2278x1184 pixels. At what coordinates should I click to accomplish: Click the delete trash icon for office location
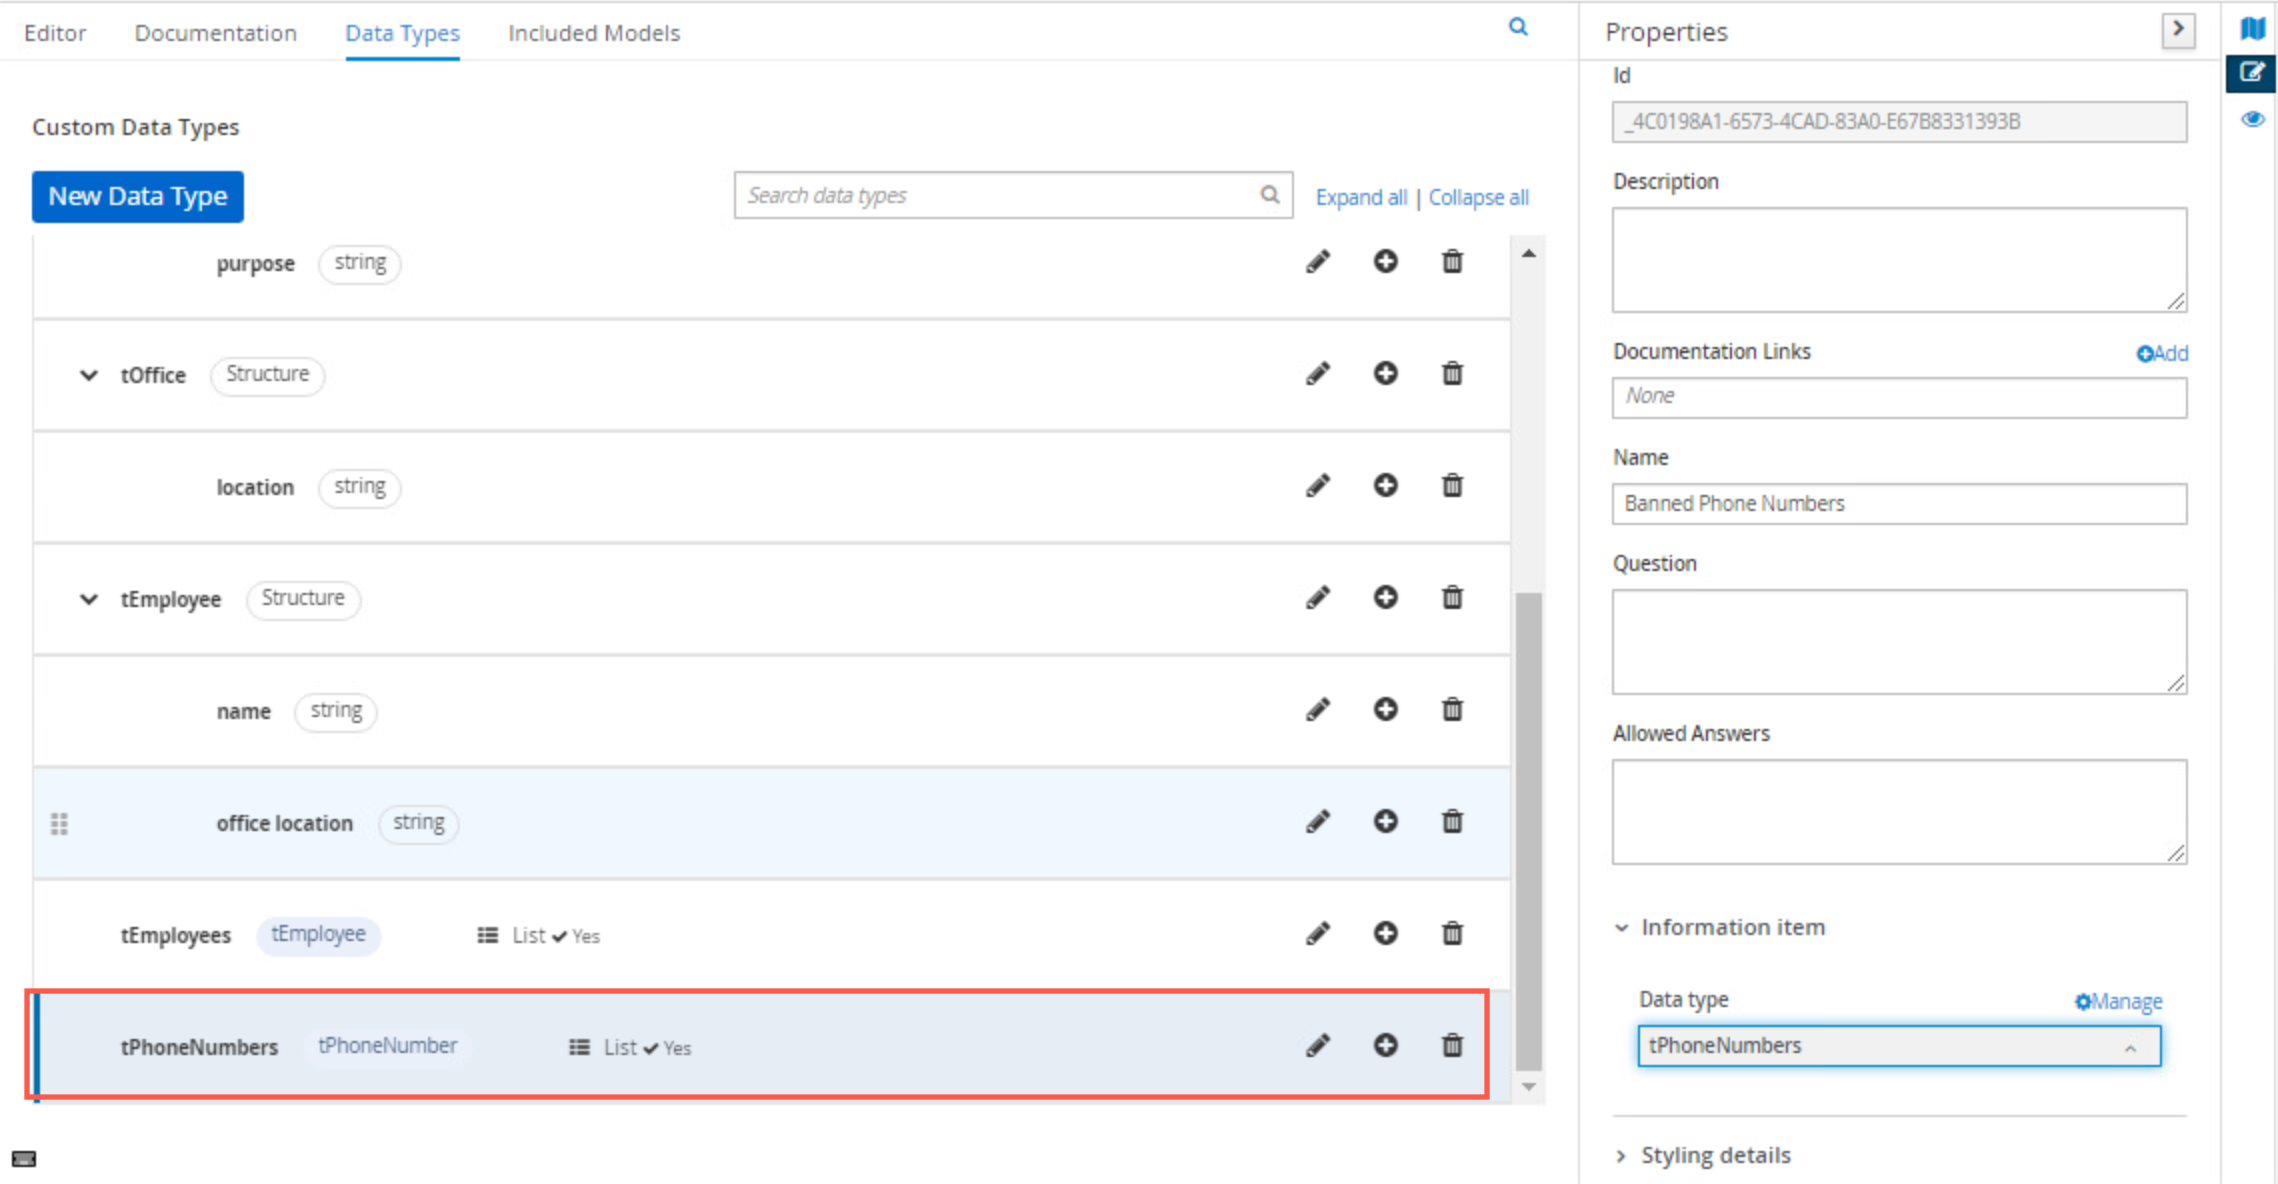[1451, 821]
